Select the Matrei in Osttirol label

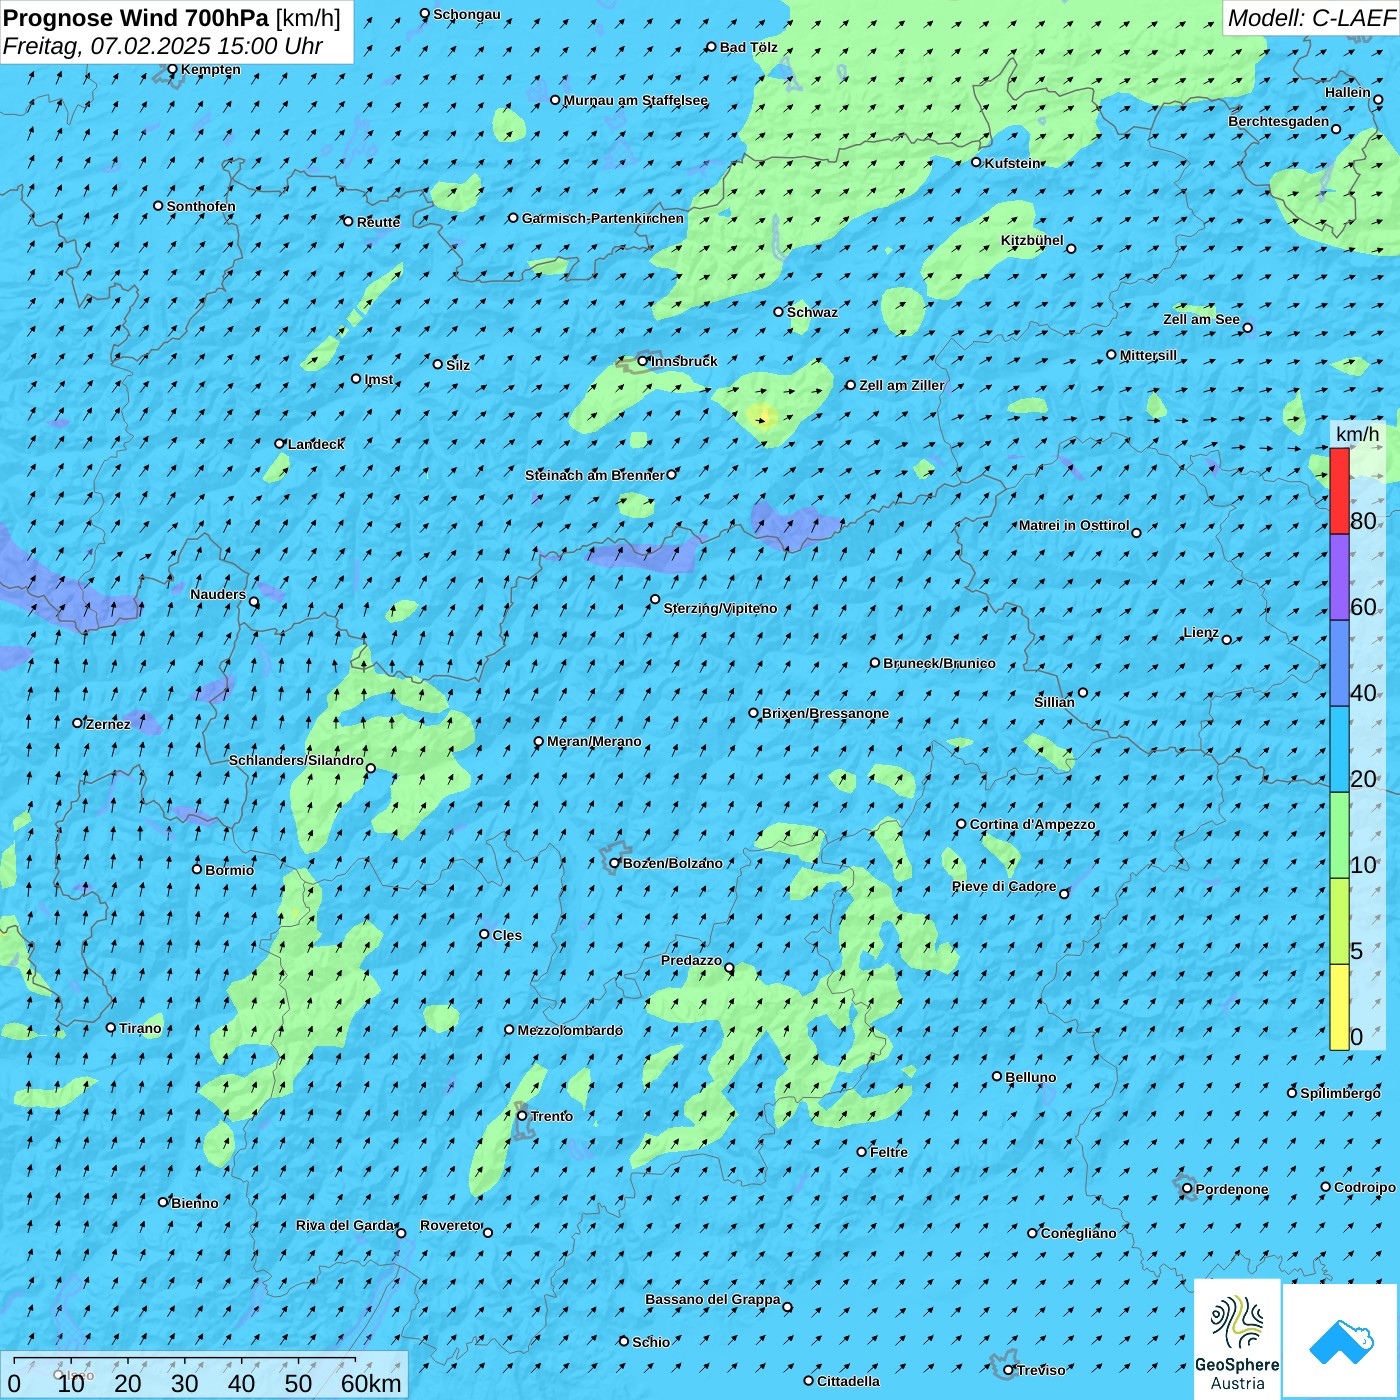click(x=1074, y=525)
